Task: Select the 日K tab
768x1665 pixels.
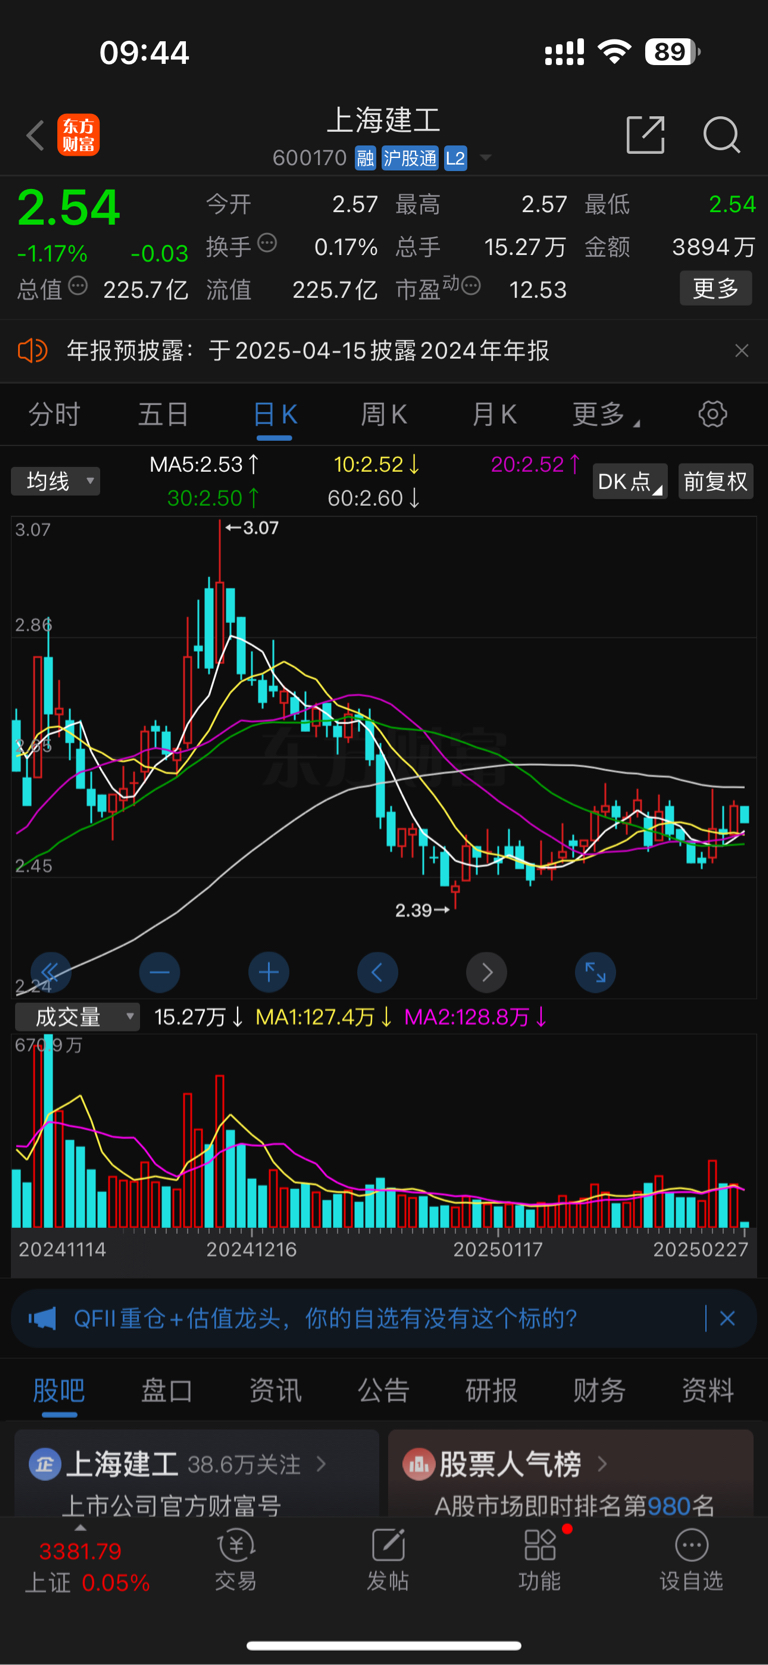Action: (274, 415)
